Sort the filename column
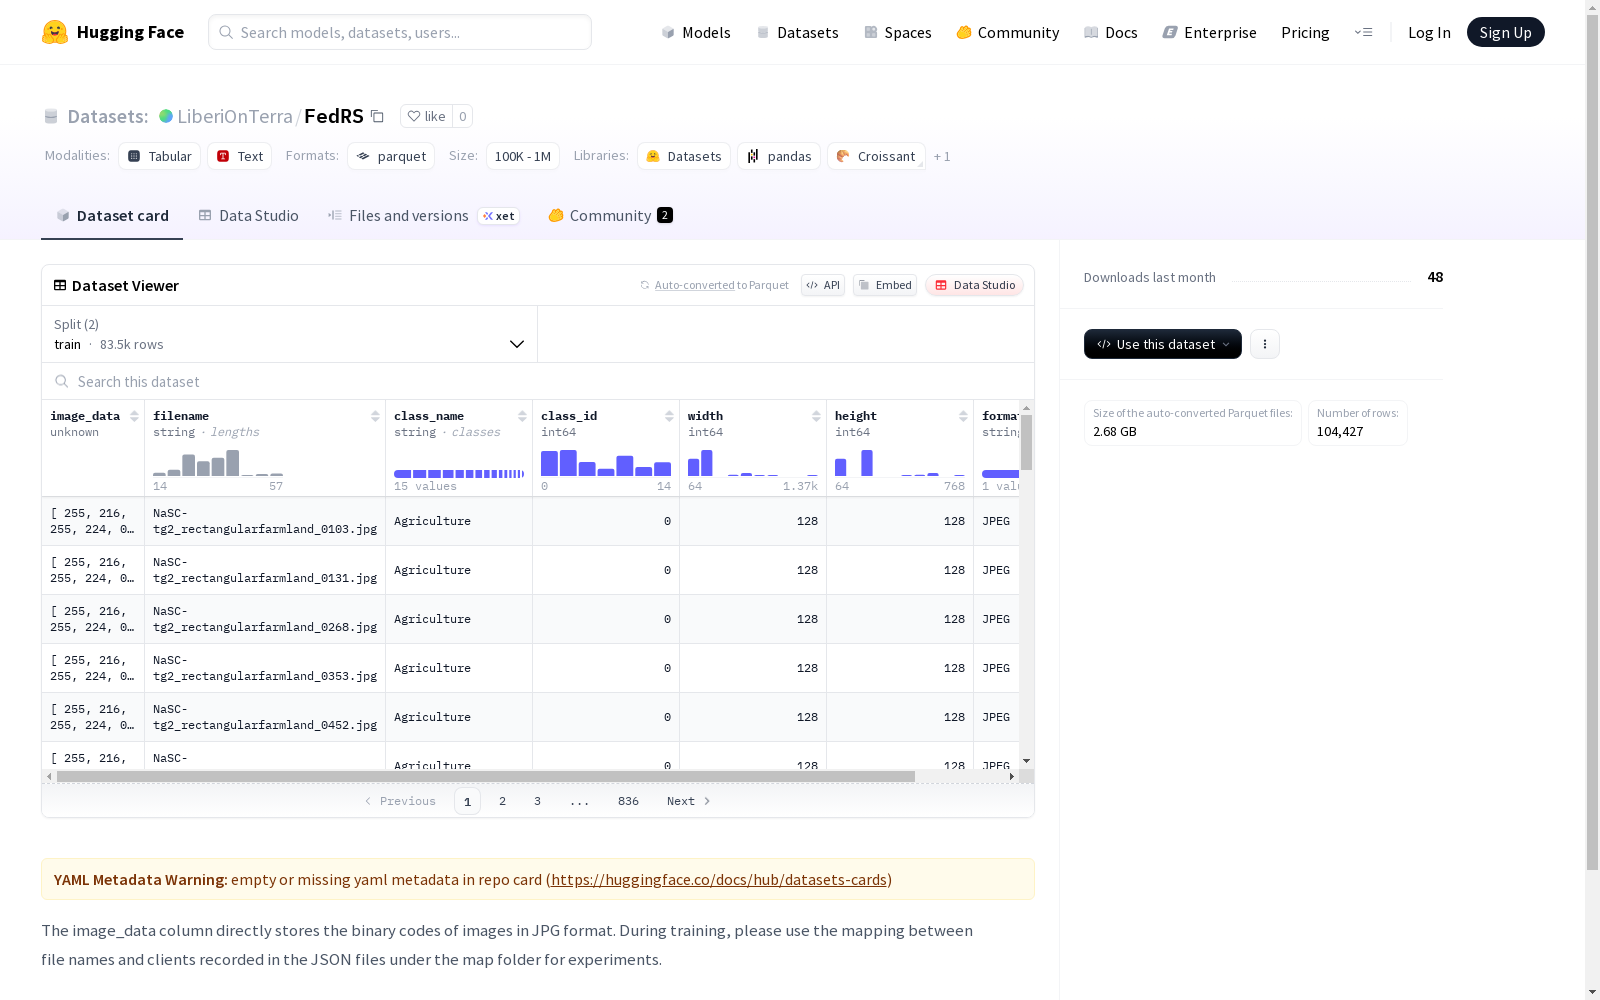The width and height of the screenshot is (1600, 1000). point(375,416)
